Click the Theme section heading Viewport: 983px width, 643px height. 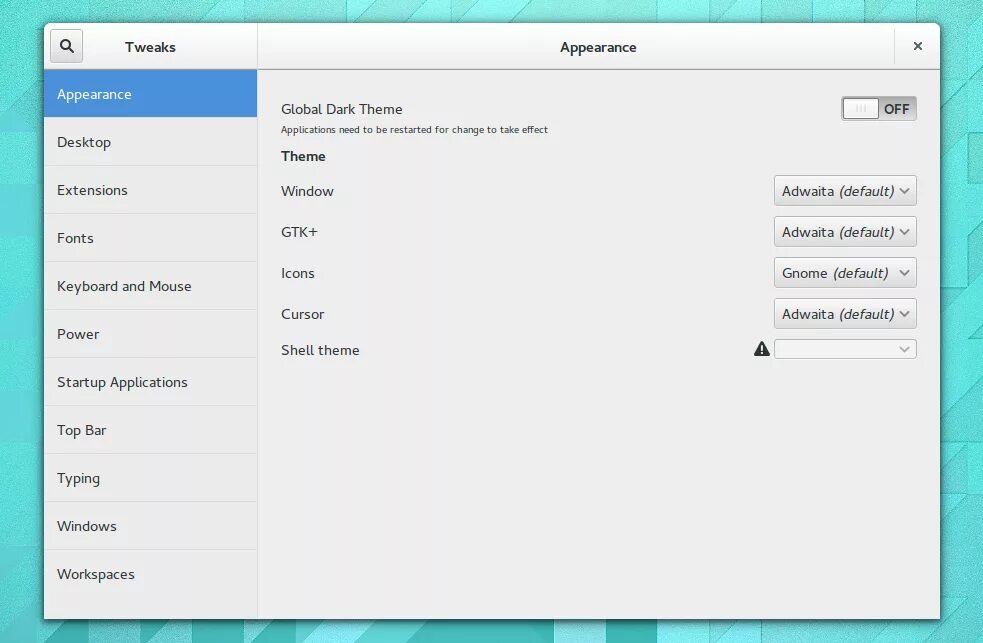[303, 156]
